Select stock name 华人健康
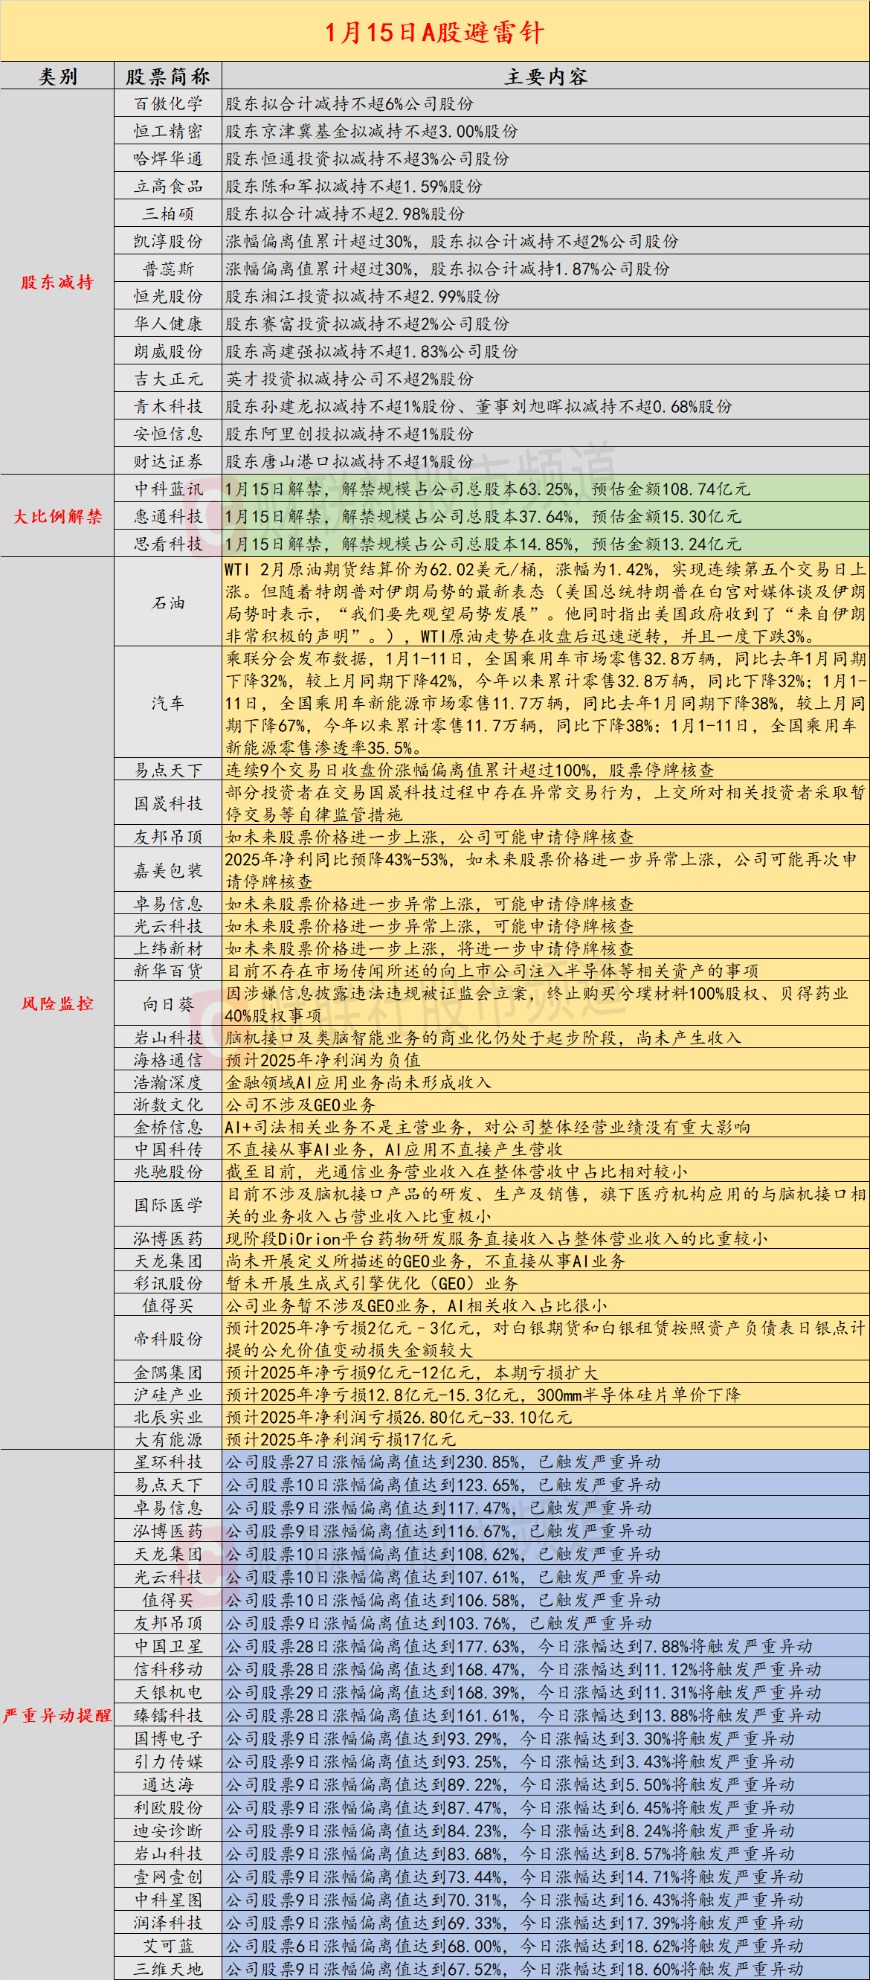The width and height of the screenshot is (870, 1980). click(x=168, y=324)
